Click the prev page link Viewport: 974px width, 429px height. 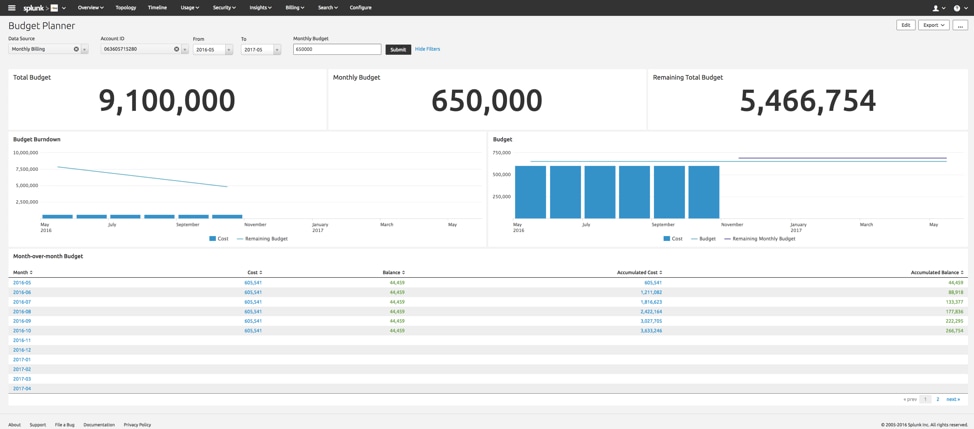click(x=909, y=399)
